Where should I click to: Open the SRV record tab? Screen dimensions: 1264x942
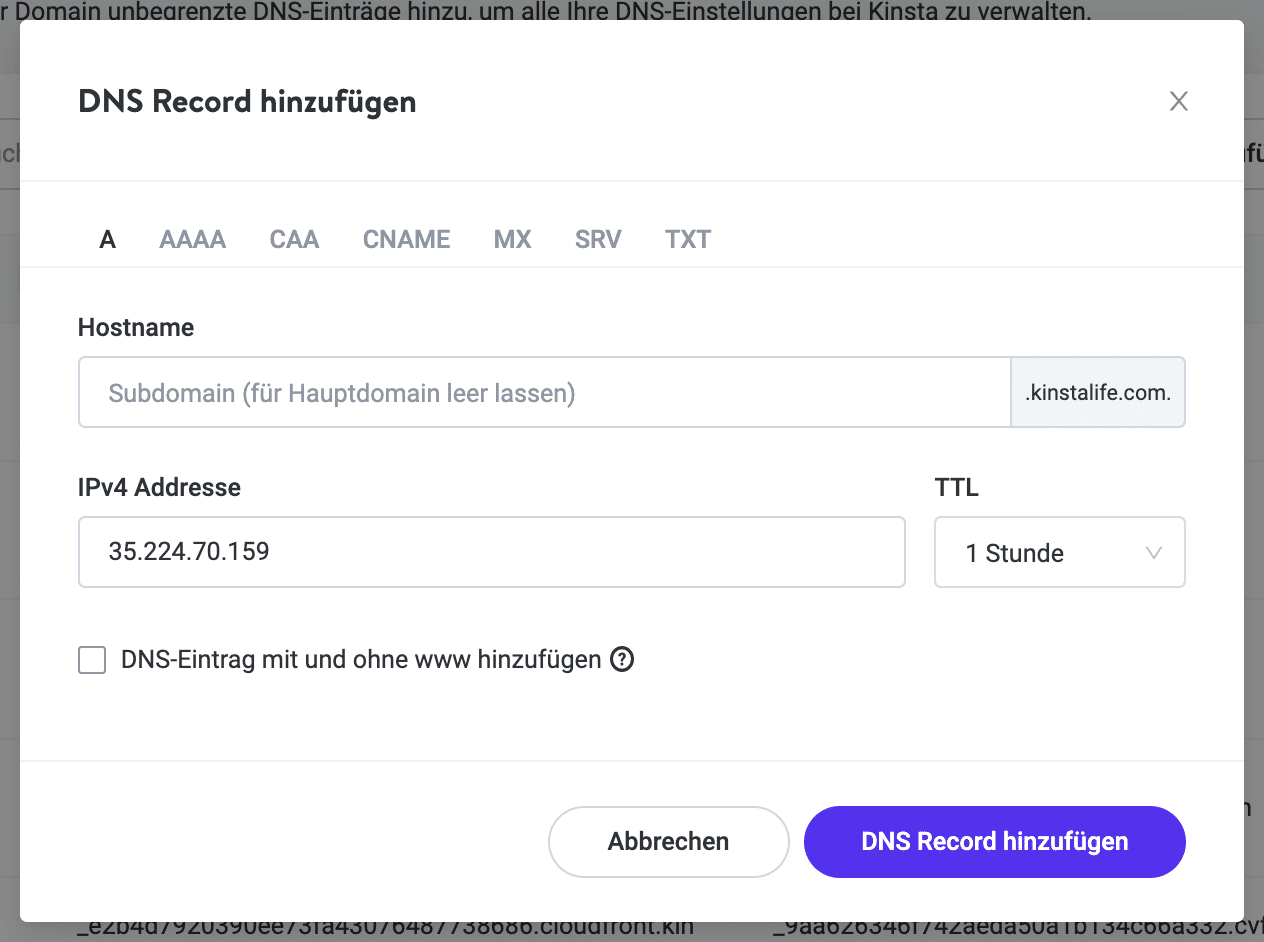tap(598, 239)
